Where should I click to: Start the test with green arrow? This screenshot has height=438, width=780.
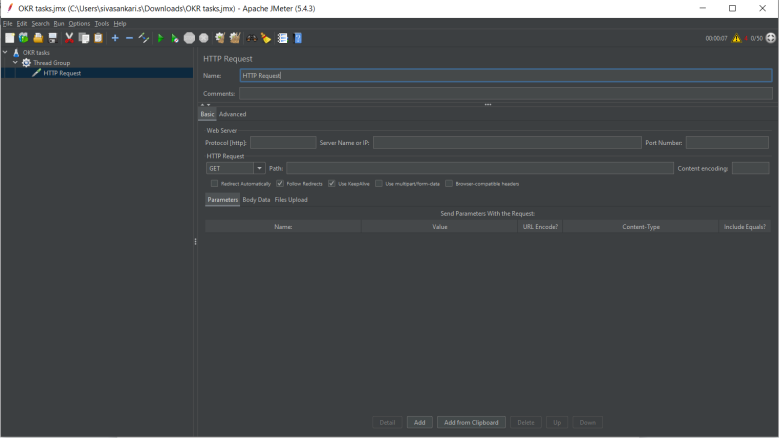click(160, 38)
